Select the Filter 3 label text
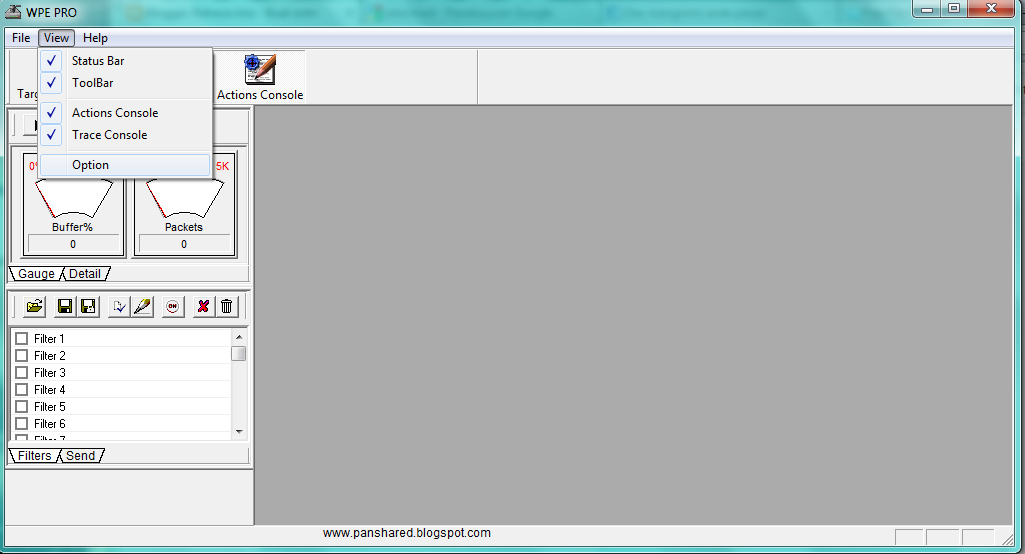Screen dimensions: 1025x554 pyautogui.click(x=50, y=373)
